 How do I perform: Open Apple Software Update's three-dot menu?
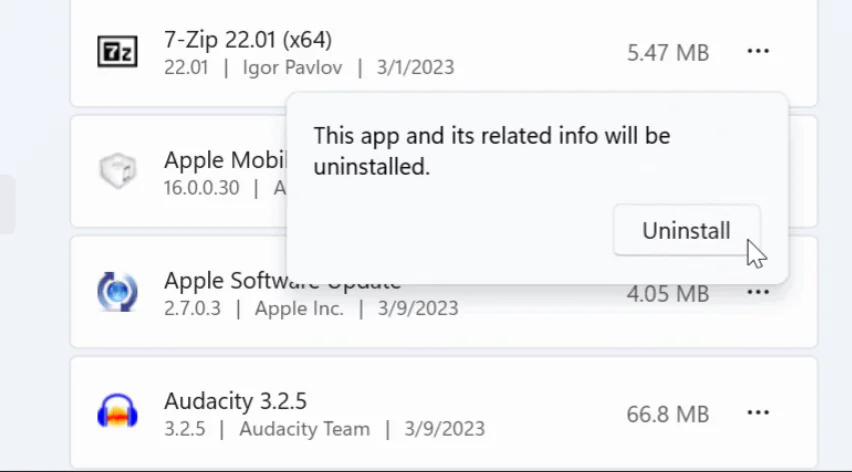(758, 293)
